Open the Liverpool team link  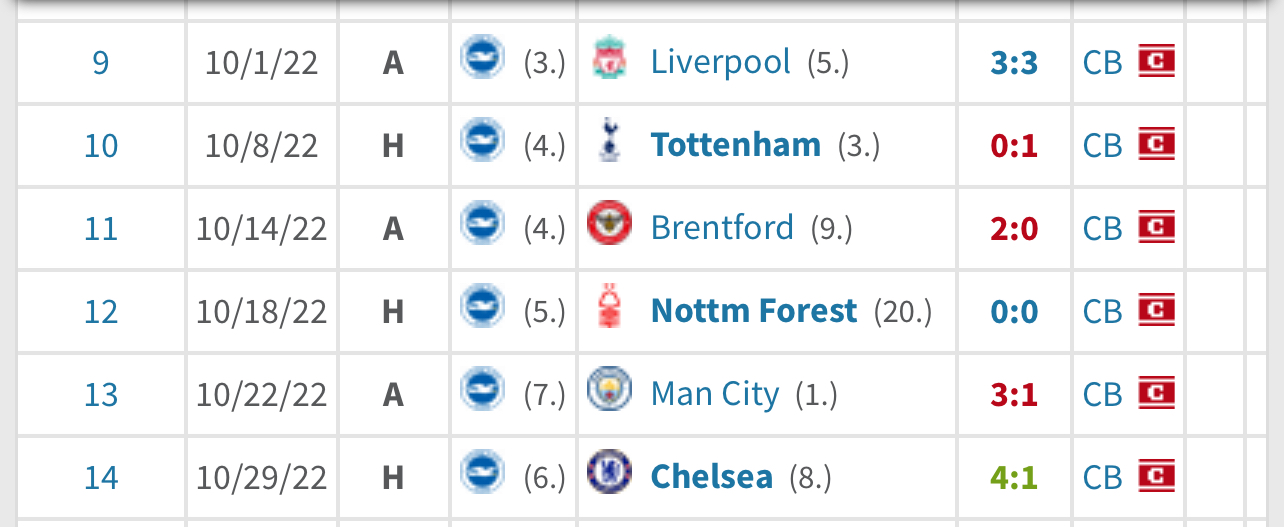click(x=720, y=62)
